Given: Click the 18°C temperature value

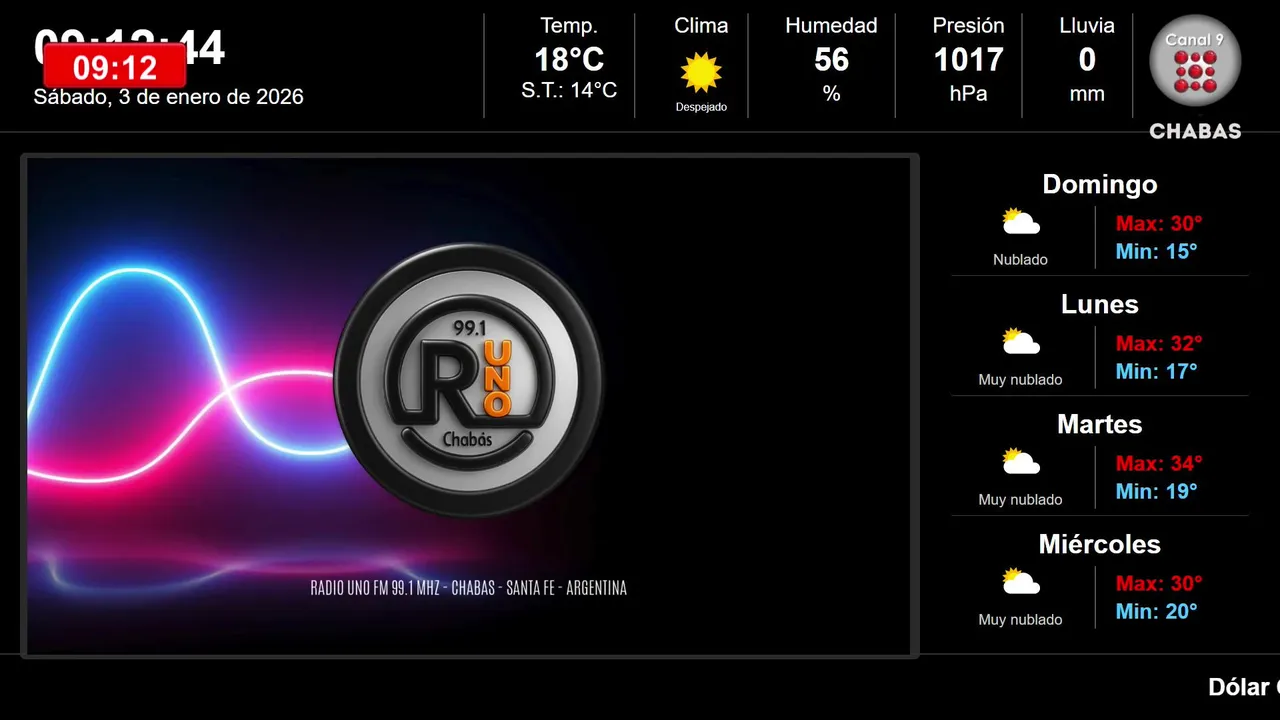Looking at the screenshot, I should 569,60.
